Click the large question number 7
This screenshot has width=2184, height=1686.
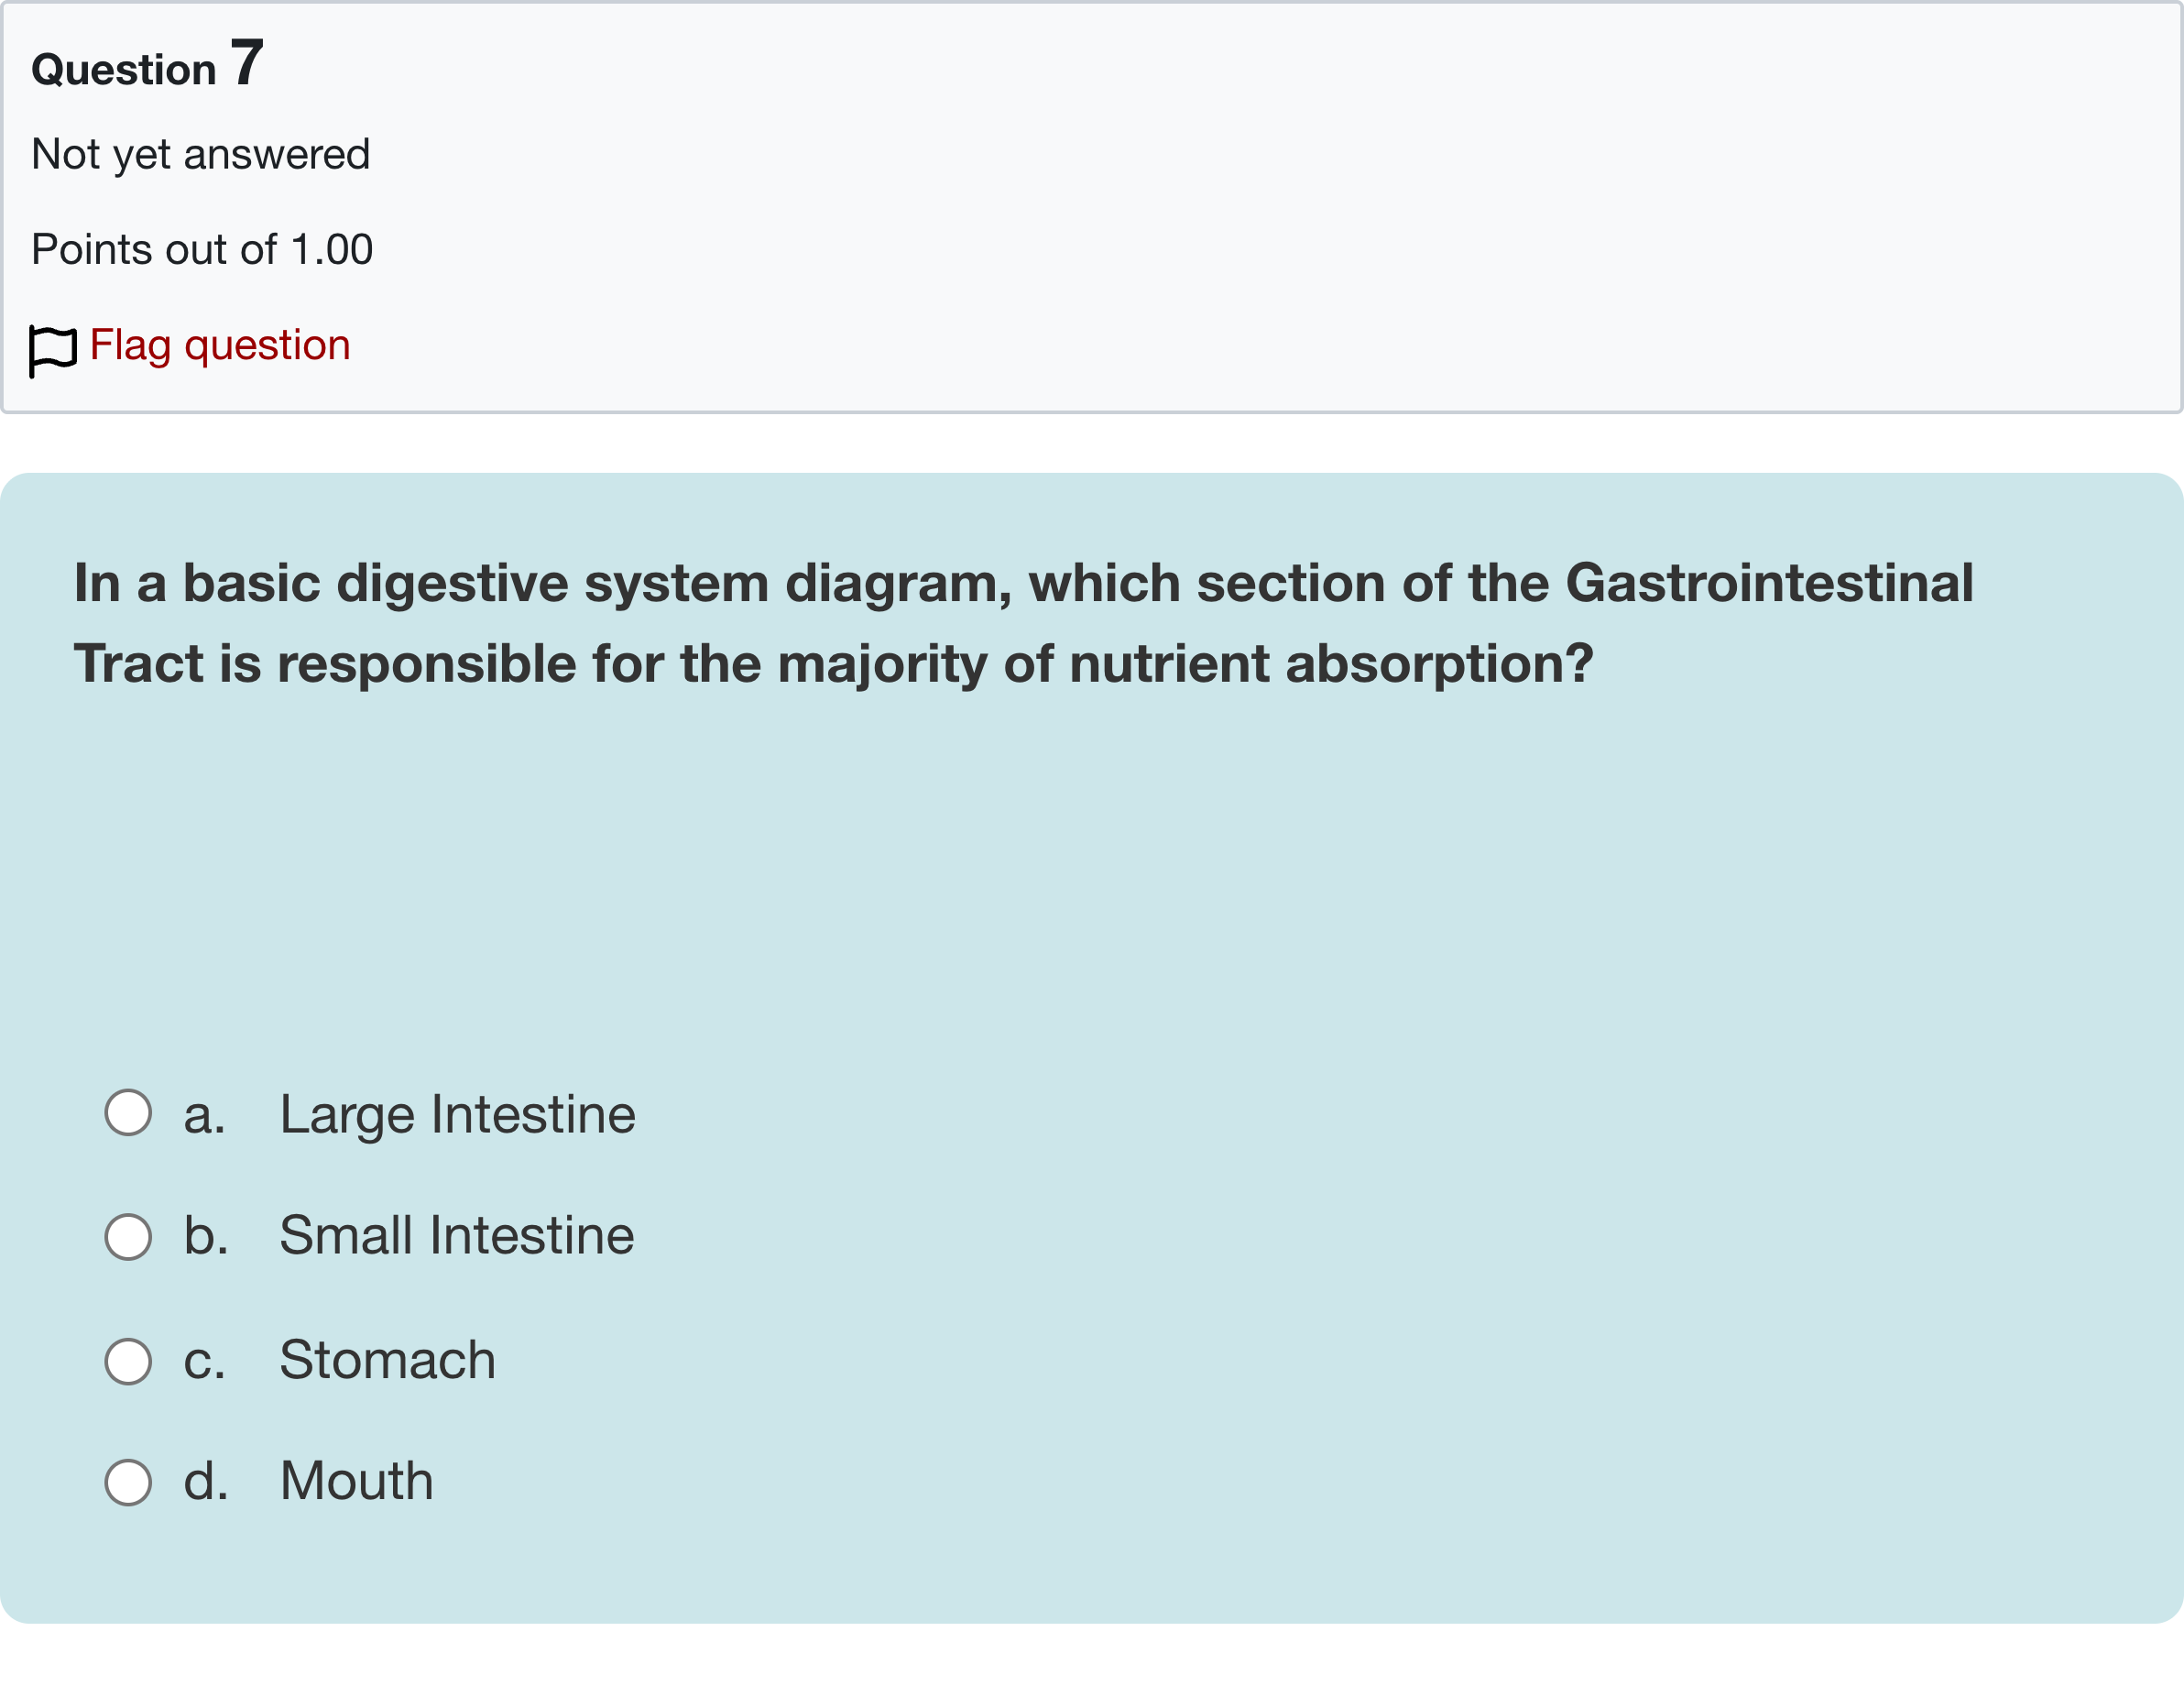coord(247,63)
